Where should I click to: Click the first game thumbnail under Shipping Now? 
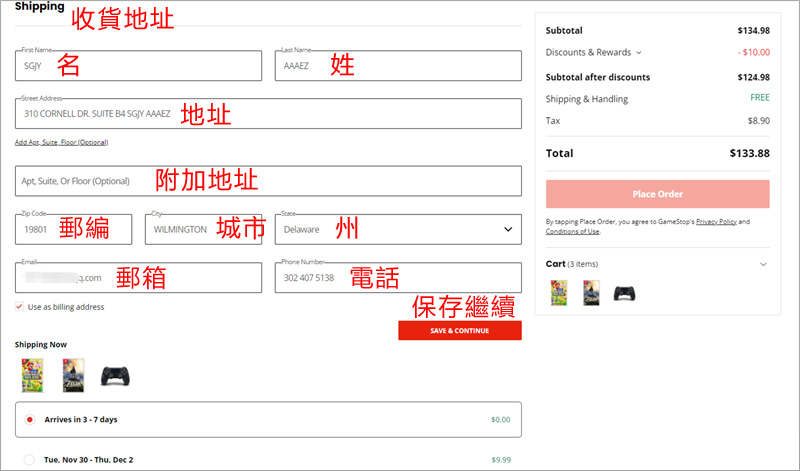[33, 375]
